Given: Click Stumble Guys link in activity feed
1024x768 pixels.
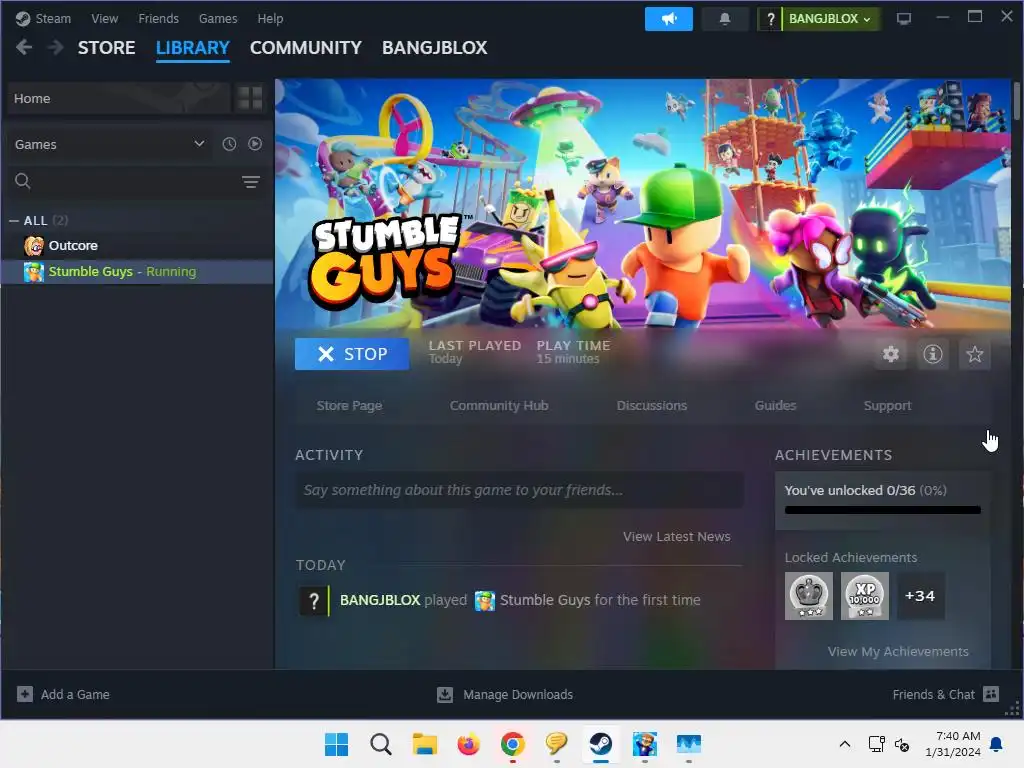Looking at the screenshot, I should point(545,600).
